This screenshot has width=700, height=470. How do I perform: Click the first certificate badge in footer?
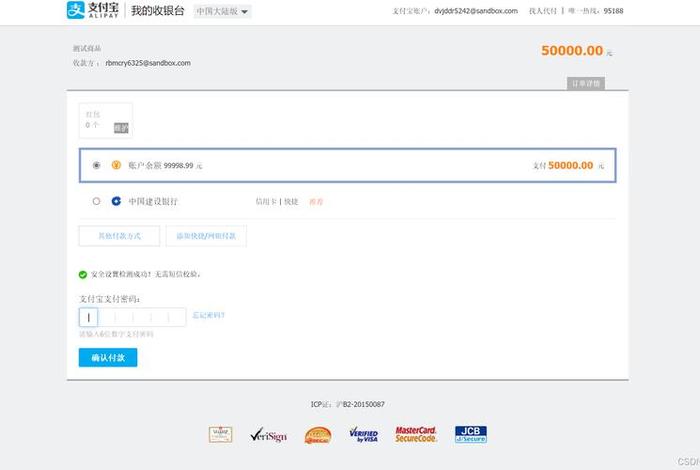[221, 434]
